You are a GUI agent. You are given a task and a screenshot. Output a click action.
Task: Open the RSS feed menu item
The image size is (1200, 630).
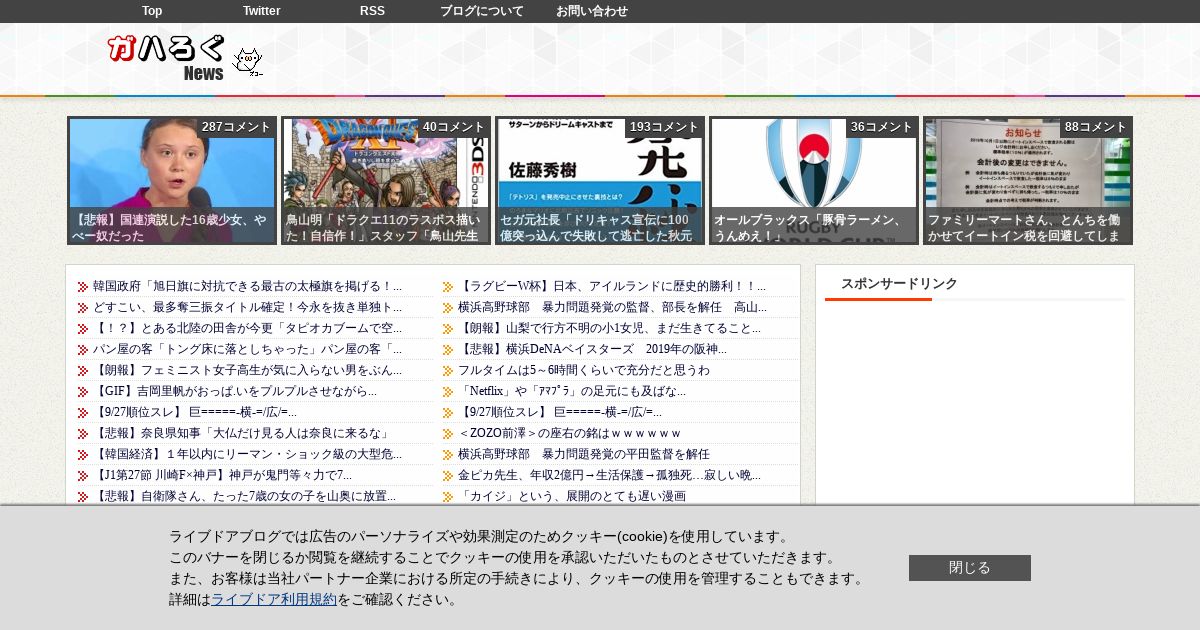click(x=372, y=11)
